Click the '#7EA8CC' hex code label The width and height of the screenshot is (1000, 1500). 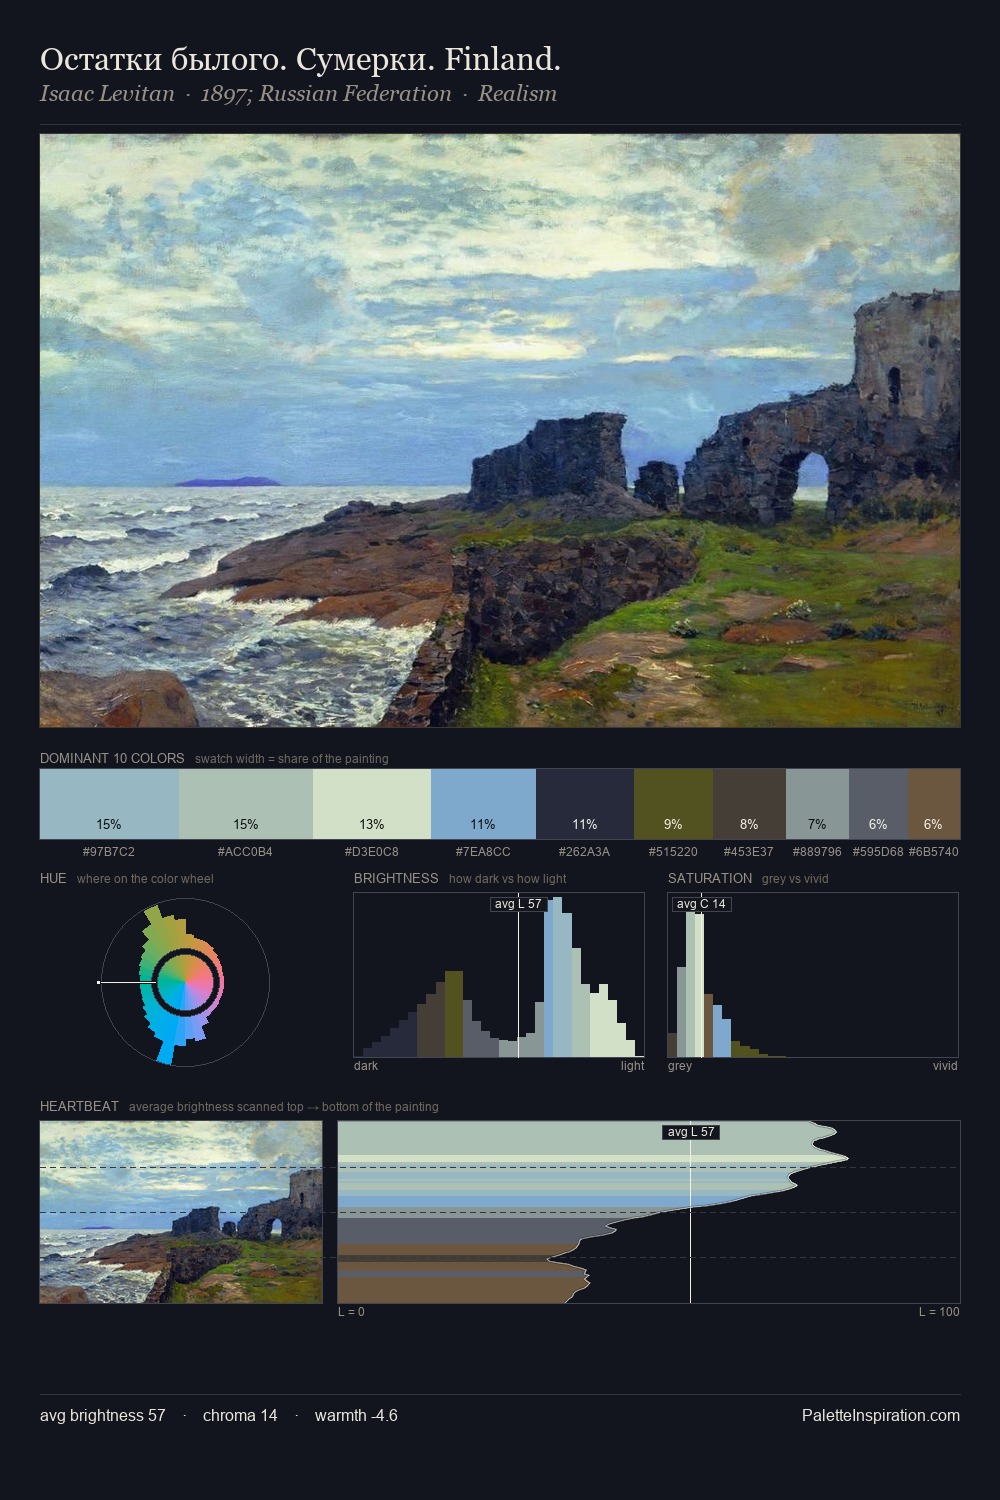tap(483, 852)
